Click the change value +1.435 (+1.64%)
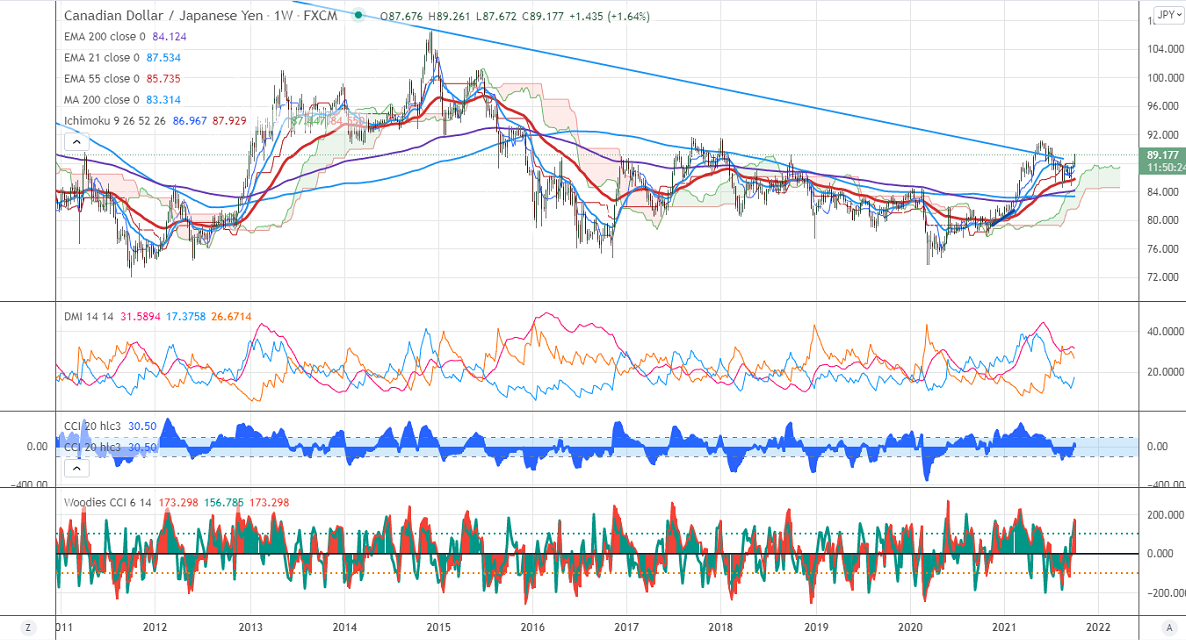Image resolution: width=1186 pixels, height=640 pixels. click(x=610, y=16)
